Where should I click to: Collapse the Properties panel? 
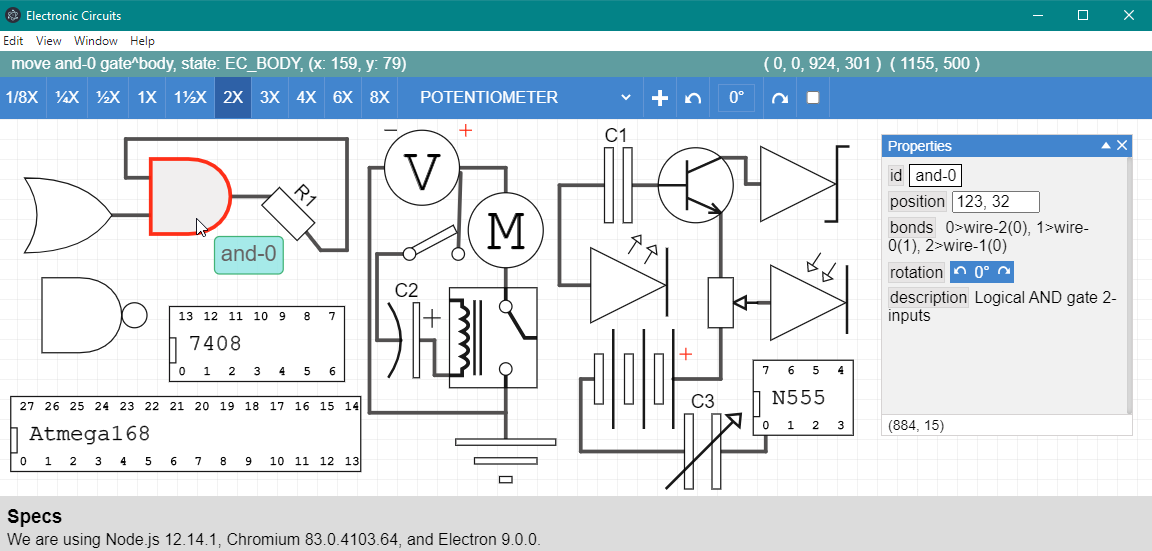[x=1106, y=145]
